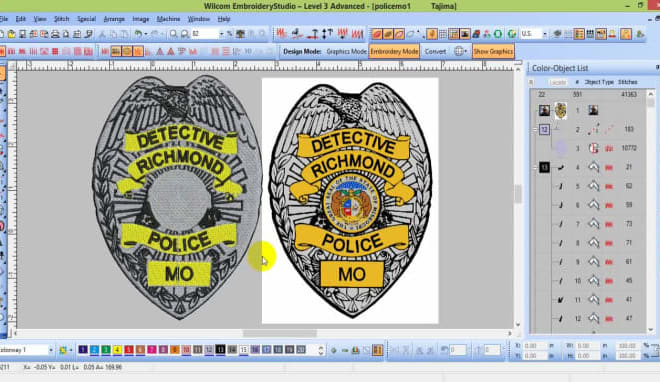Click the Stitches column header

tap(628, 82)
